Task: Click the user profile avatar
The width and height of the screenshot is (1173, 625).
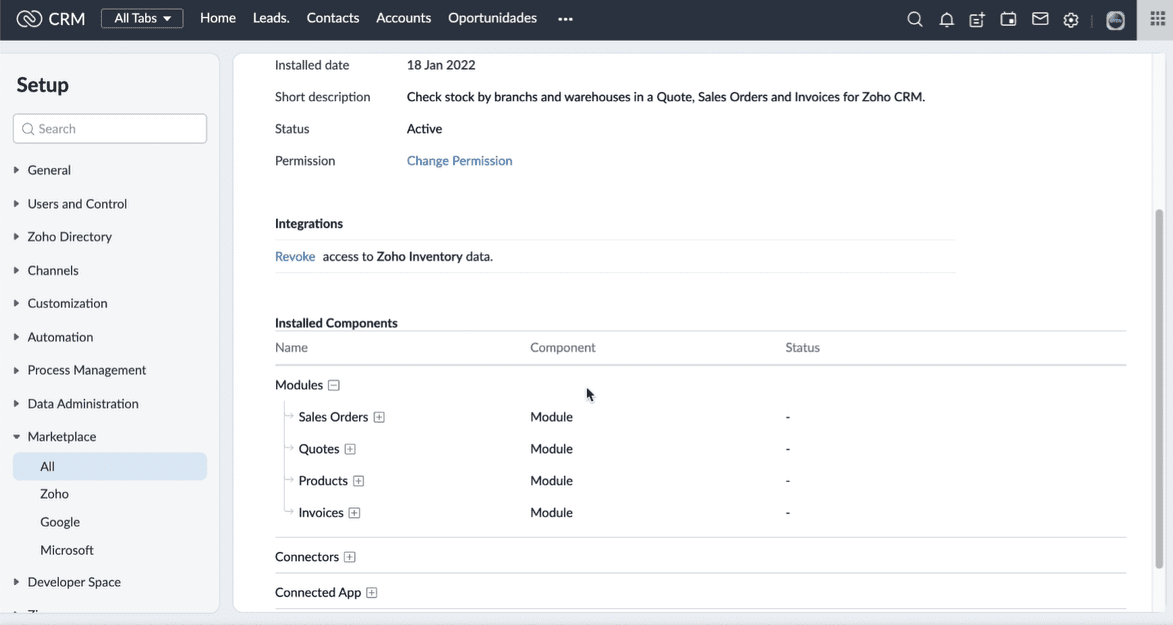Action: [1115, 20]
